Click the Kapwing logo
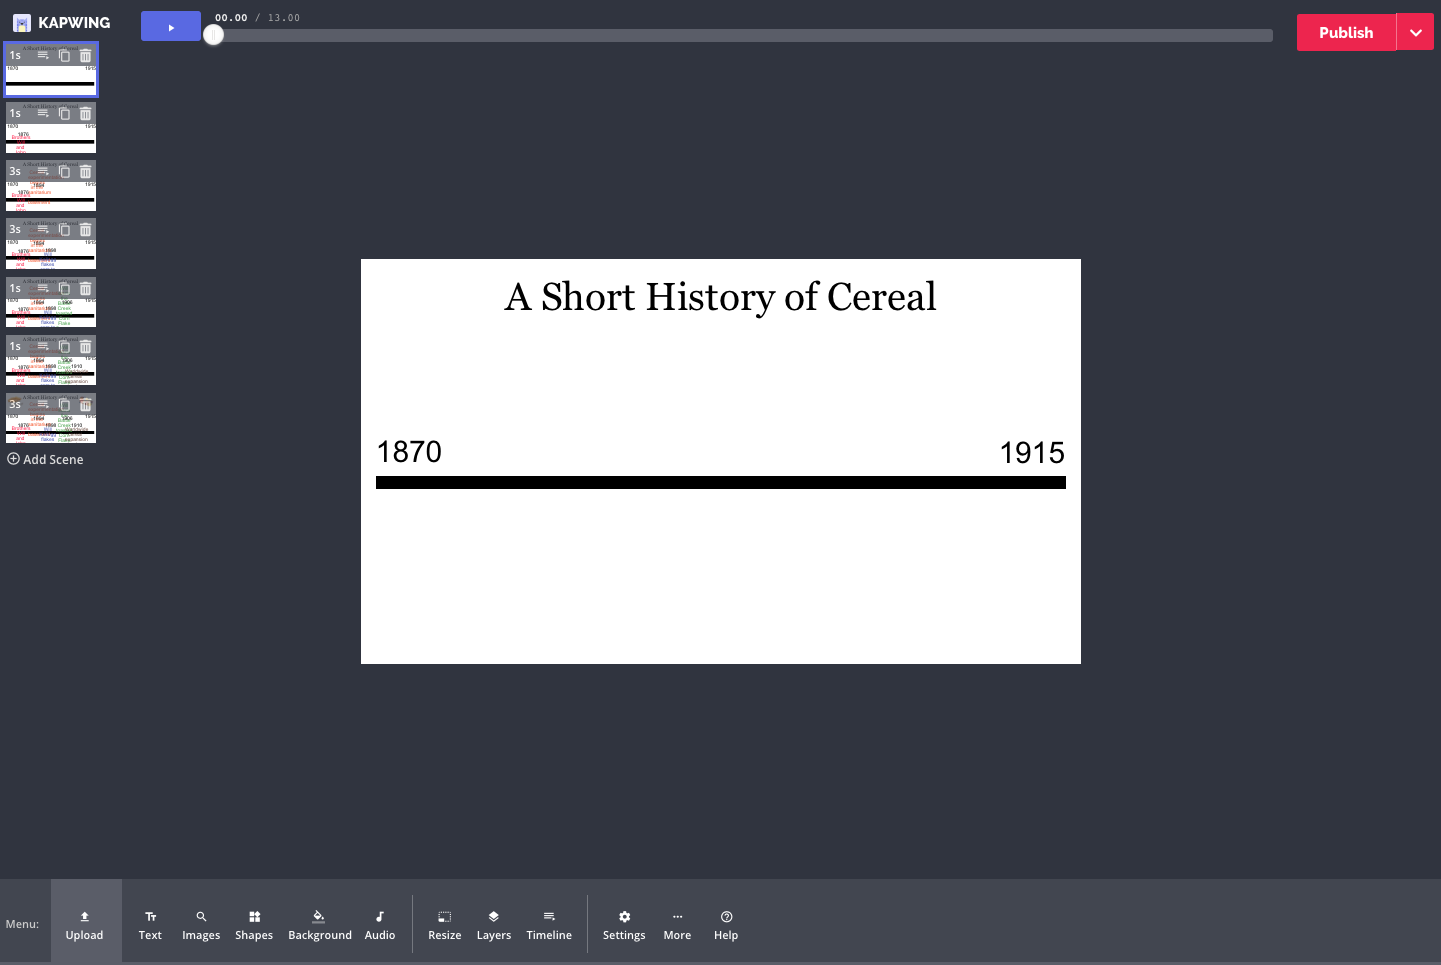The width and height of the screenshot is (1441, 965). click(61, 22)
